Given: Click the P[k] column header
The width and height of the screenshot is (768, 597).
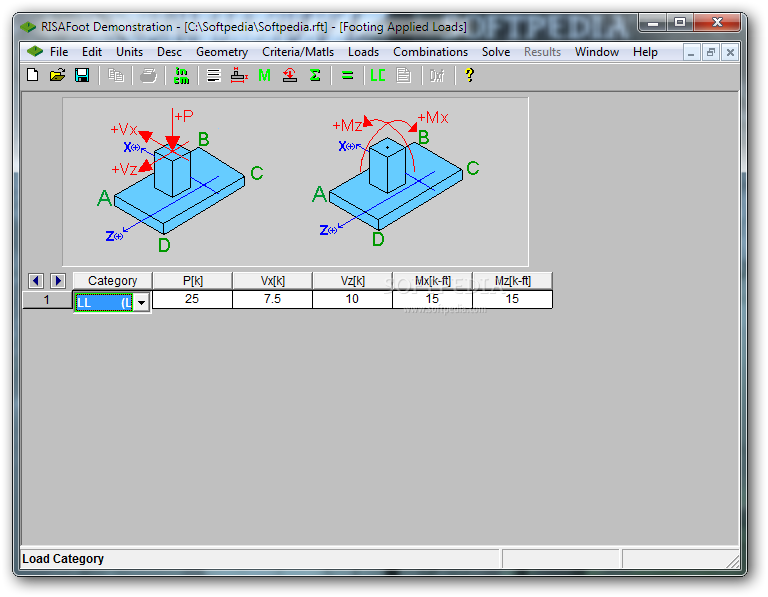Looking at the screenshot, I should pos(192,281).
